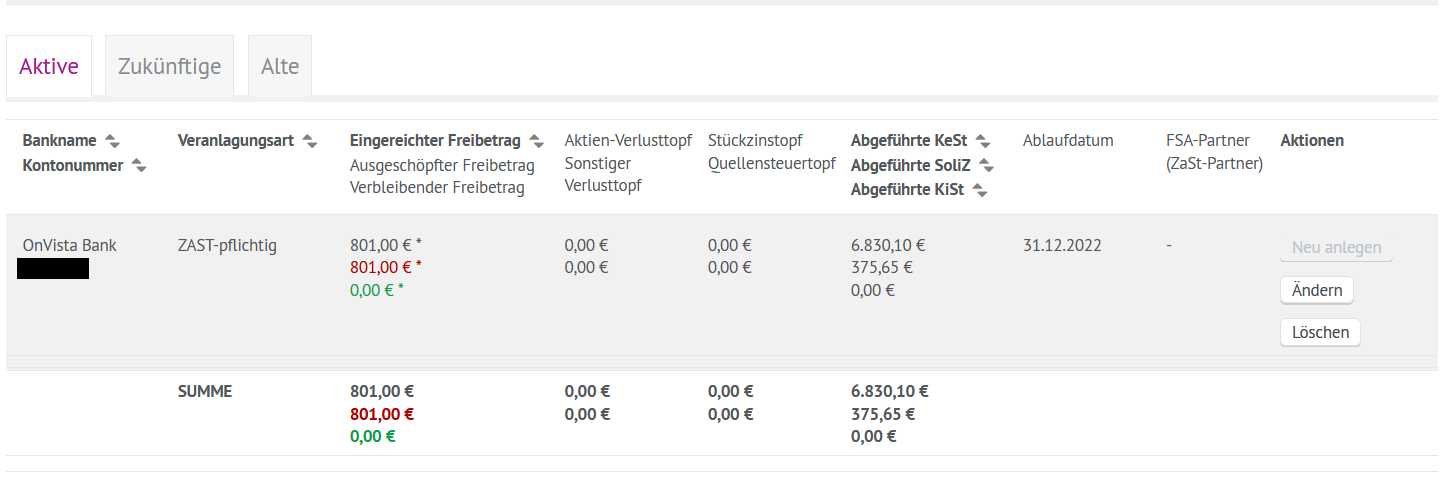Click sort arrows next to Eingereichter Freibetrag
This screenshot has height=477, width=1453.
coord(537,141)
